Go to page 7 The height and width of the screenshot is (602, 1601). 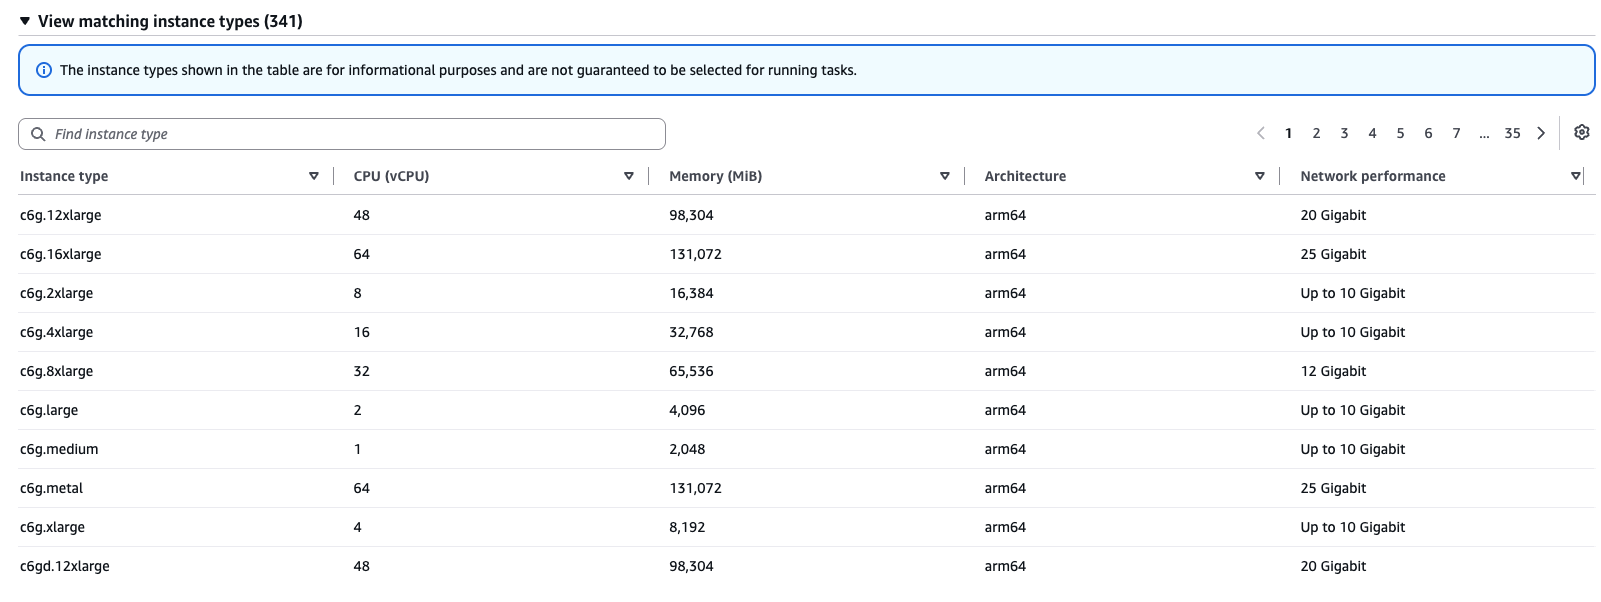tap(1456, 133)
